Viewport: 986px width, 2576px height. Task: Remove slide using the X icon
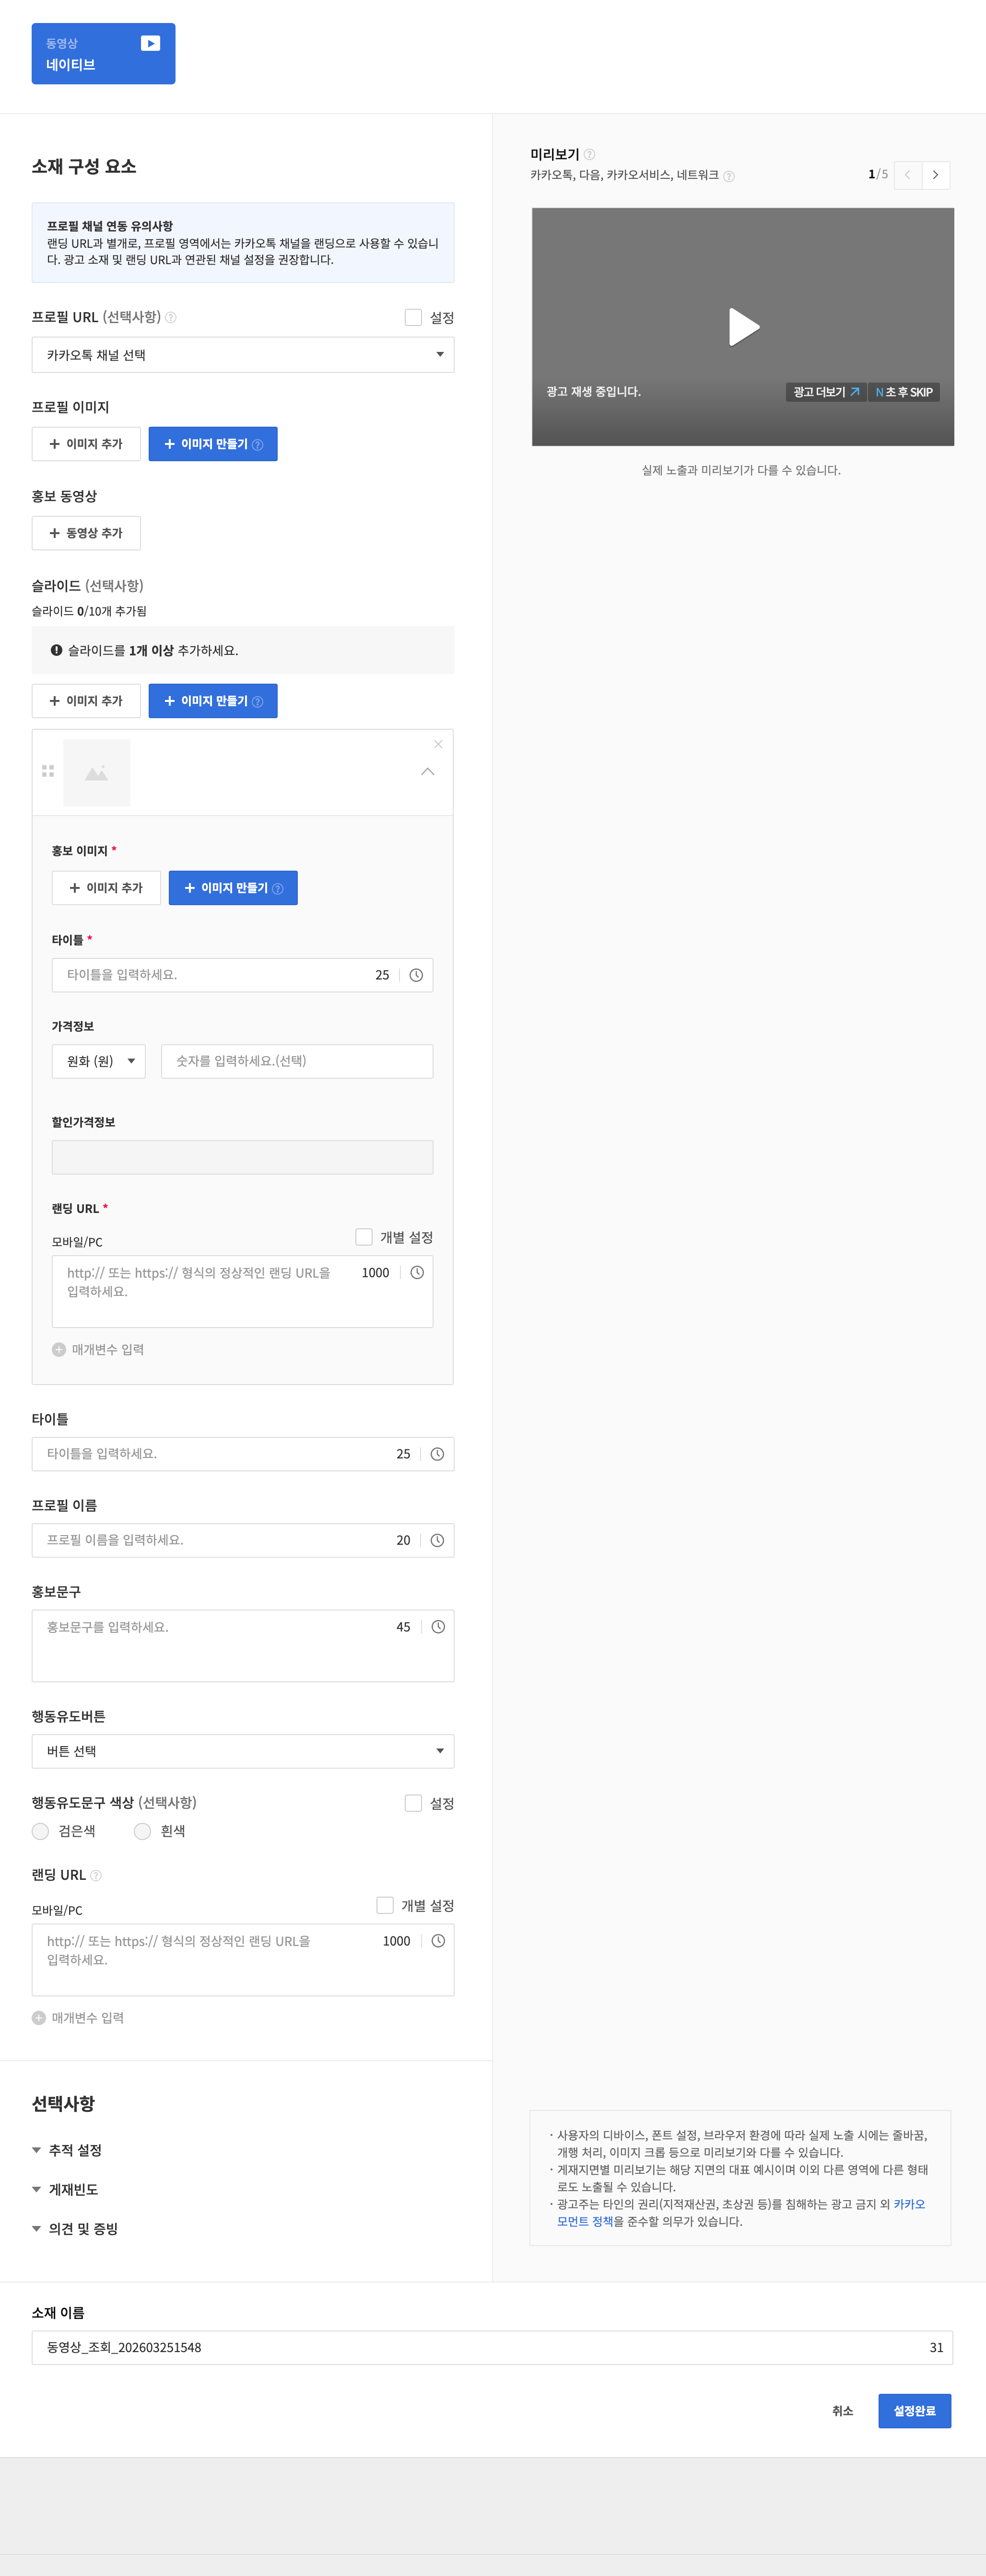coord(438,744)
